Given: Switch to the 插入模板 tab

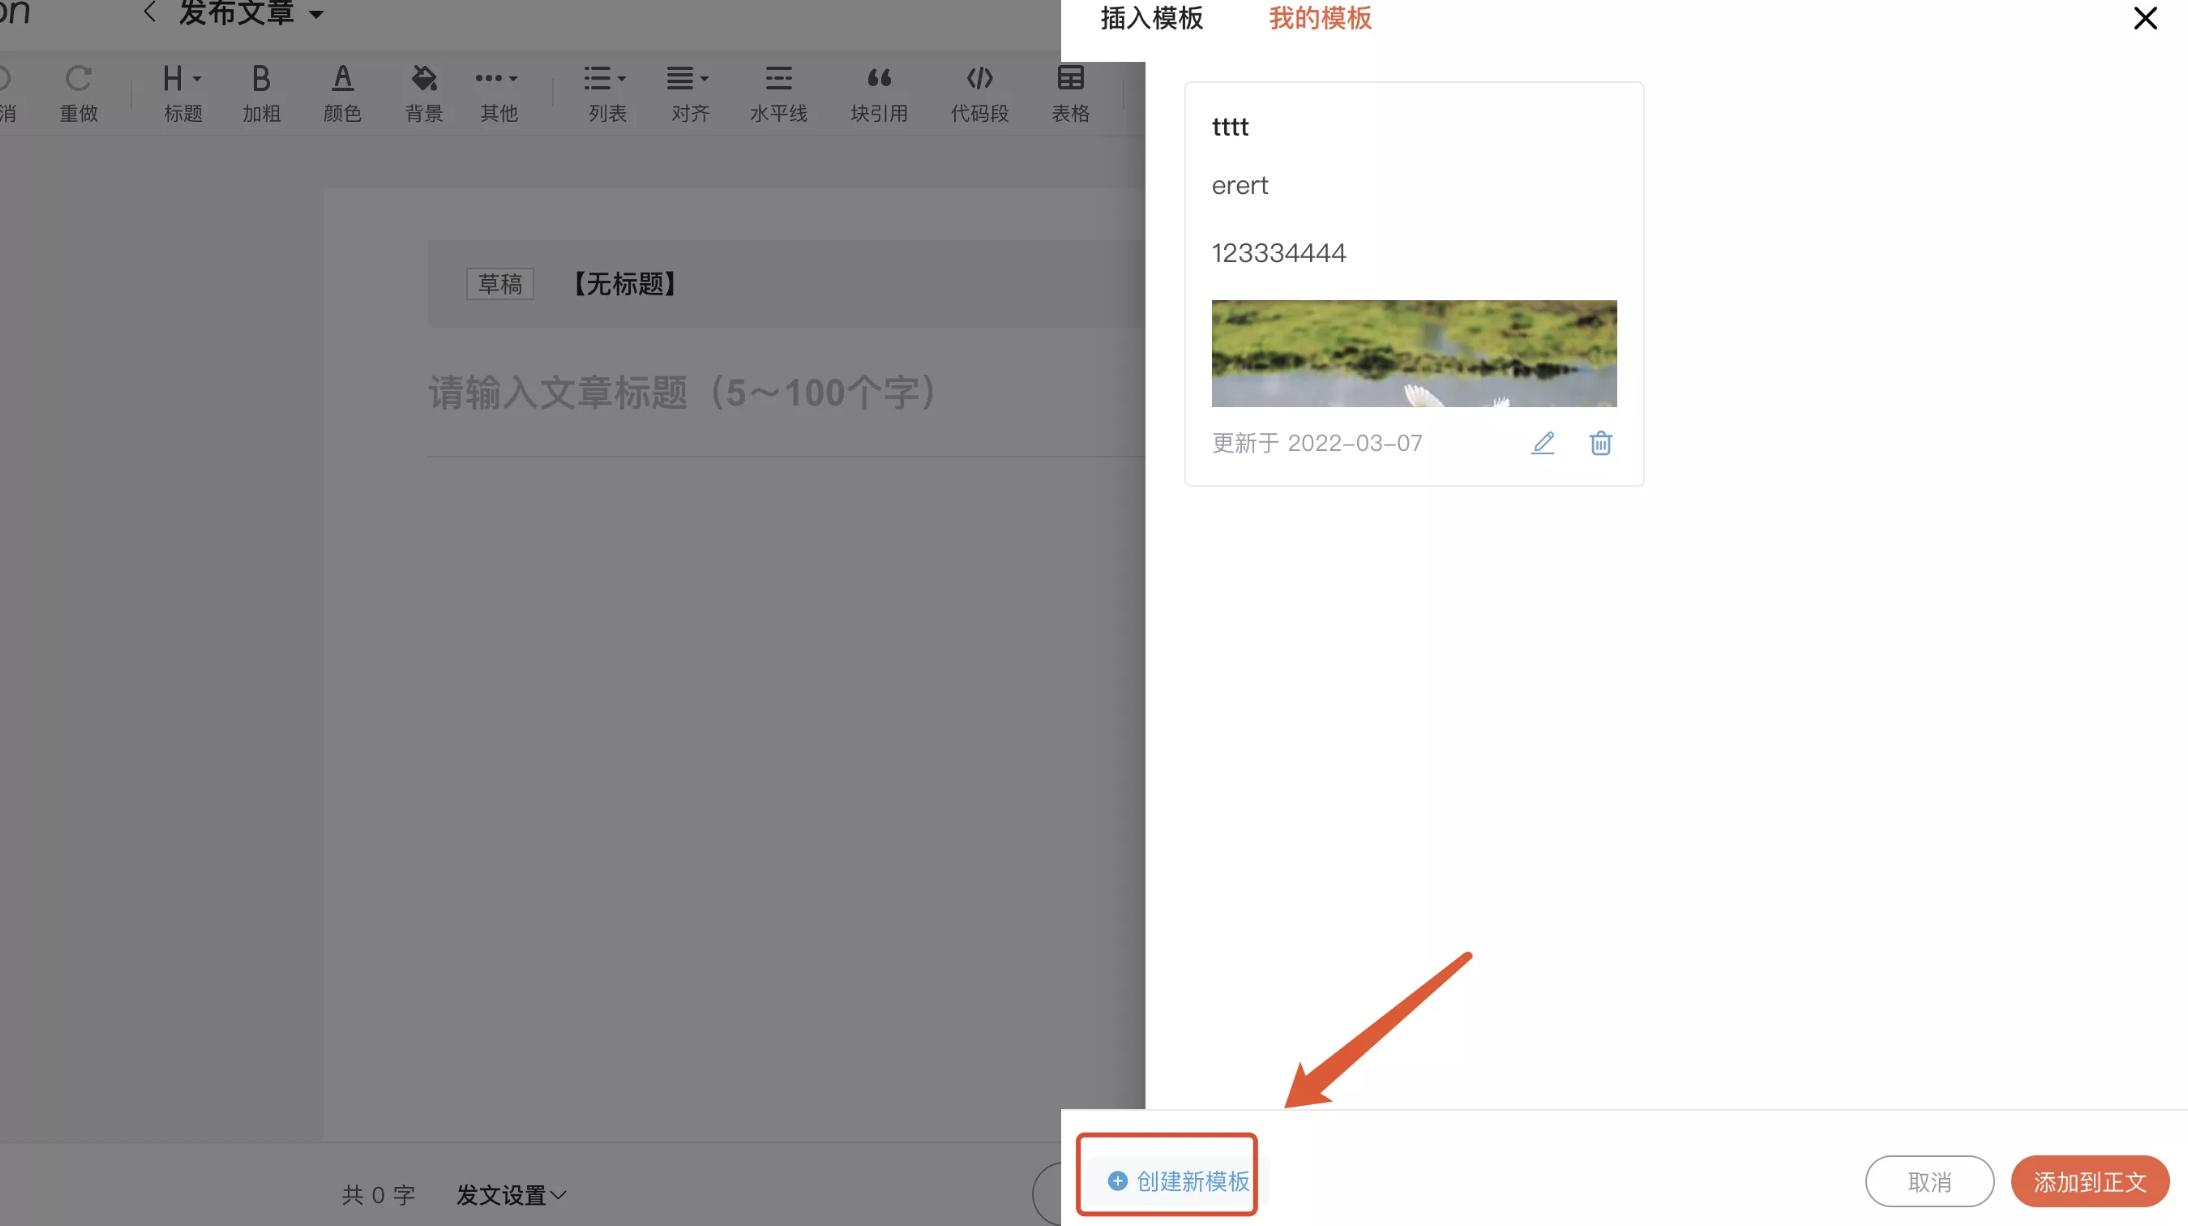Looking at the screenshot, I should tap(1151, 19).
